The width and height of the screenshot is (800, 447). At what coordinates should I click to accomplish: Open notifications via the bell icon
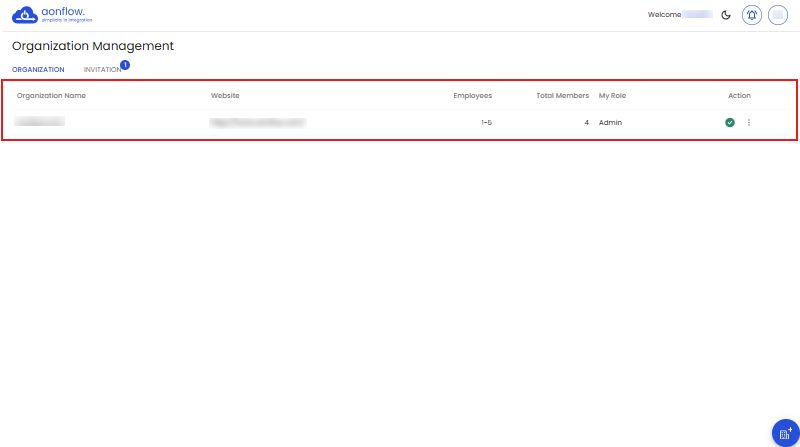752,15
